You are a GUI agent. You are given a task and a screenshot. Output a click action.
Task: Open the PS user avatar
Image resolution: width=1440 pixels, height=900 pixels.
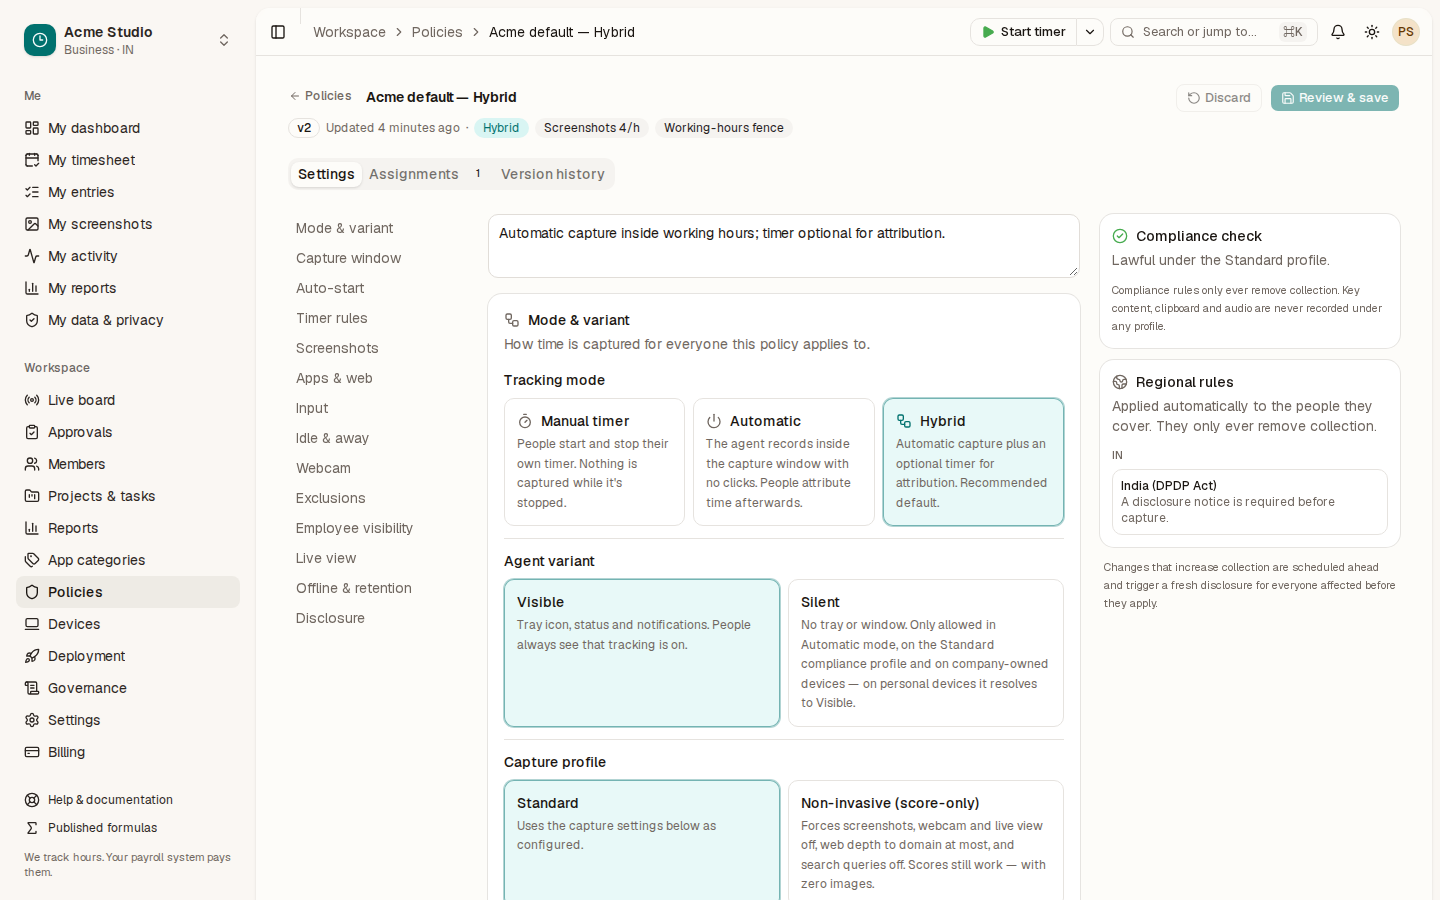[x=1406, y=32]
